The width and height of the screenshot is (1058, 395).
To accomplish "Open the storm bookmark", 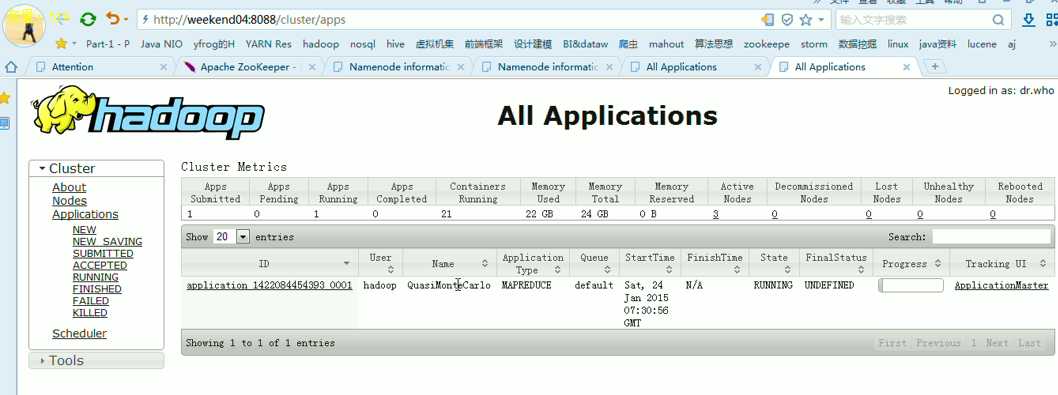I will 814,44.
